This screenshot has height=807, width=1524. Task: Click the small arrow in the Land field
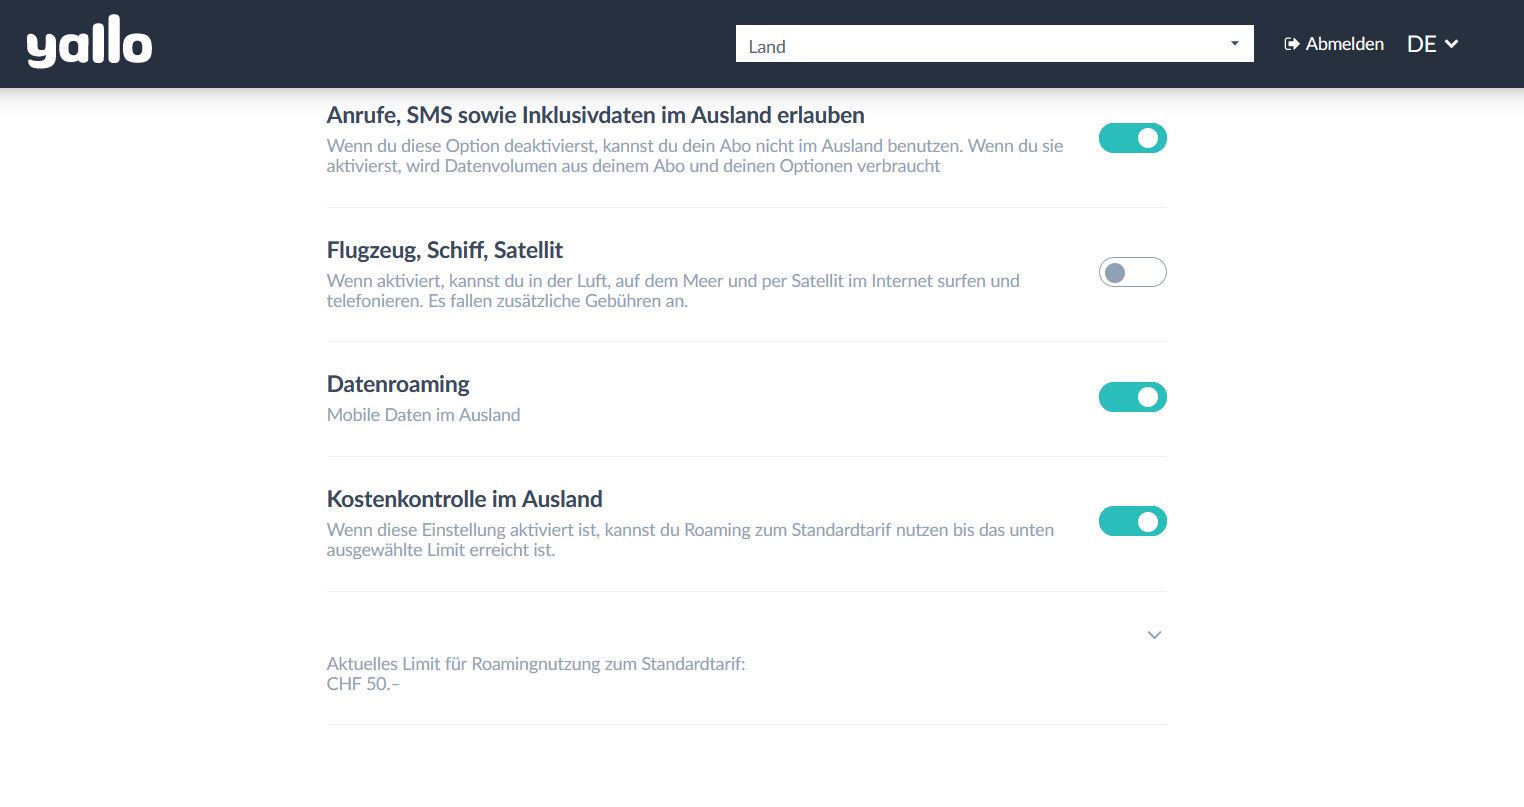point(1235,44)
